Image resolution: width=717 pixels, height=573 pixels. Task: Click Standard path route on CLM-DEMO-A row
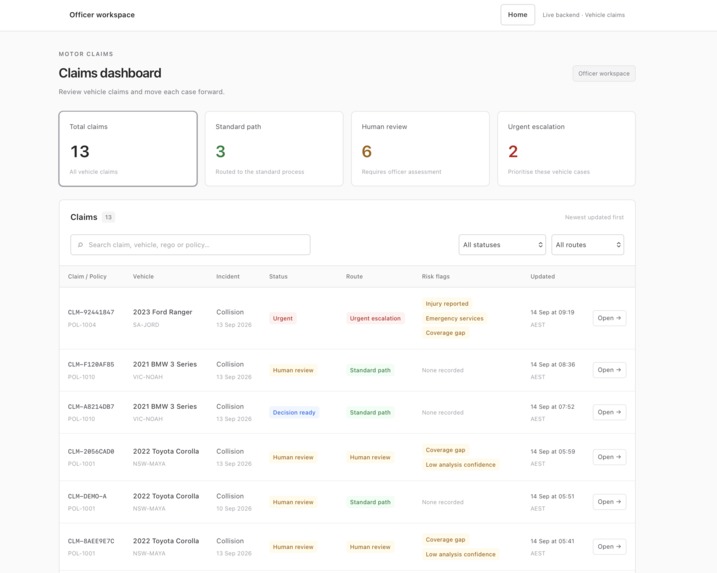tap(370, 502)
